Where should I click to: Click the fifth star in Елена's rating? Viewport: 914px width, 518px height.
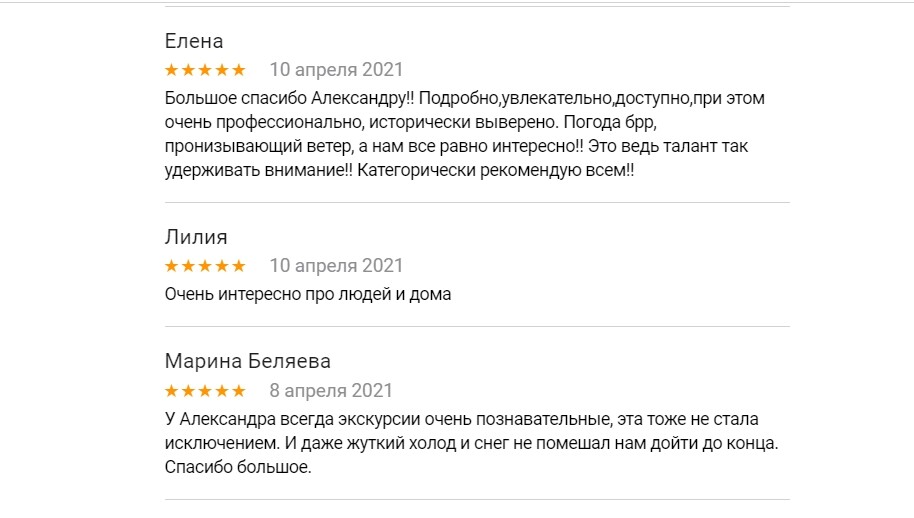click(238, 70)
